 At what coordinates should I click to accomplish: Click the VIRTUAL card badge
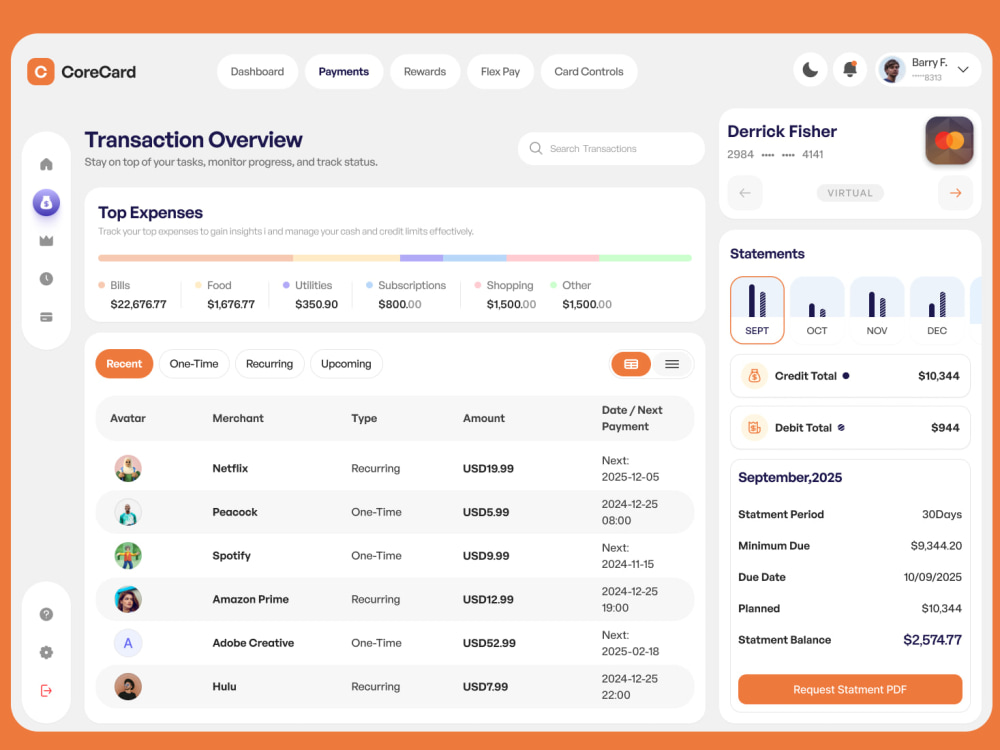[x=850, y=193]
